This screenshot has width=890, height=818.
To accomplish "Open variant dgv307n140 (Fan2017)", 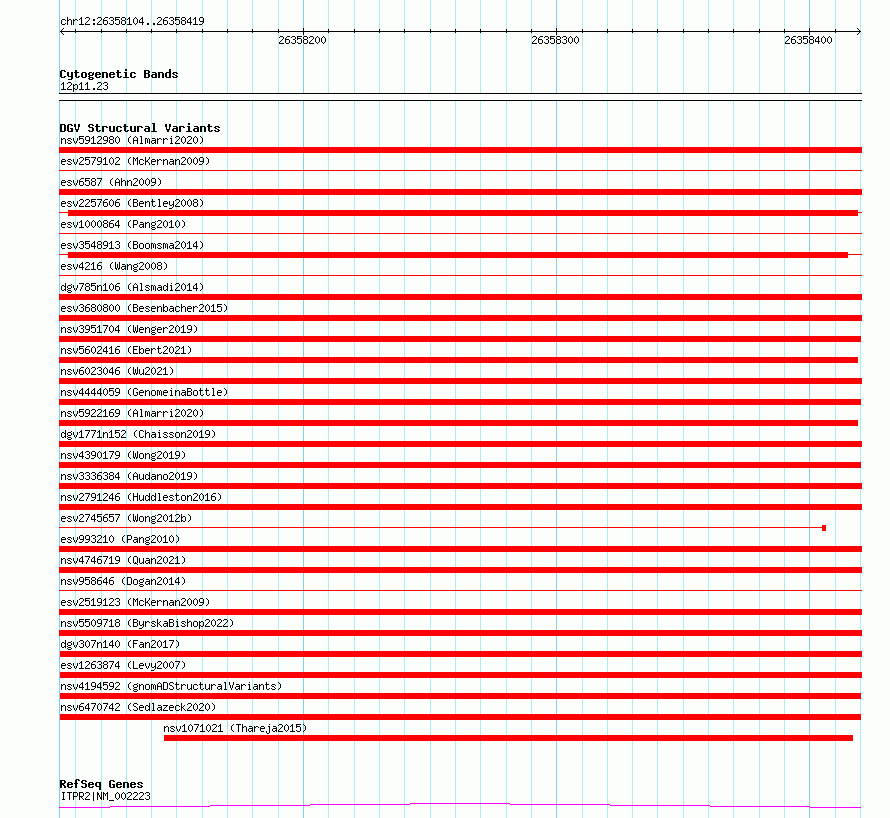I will click(120, 644).
